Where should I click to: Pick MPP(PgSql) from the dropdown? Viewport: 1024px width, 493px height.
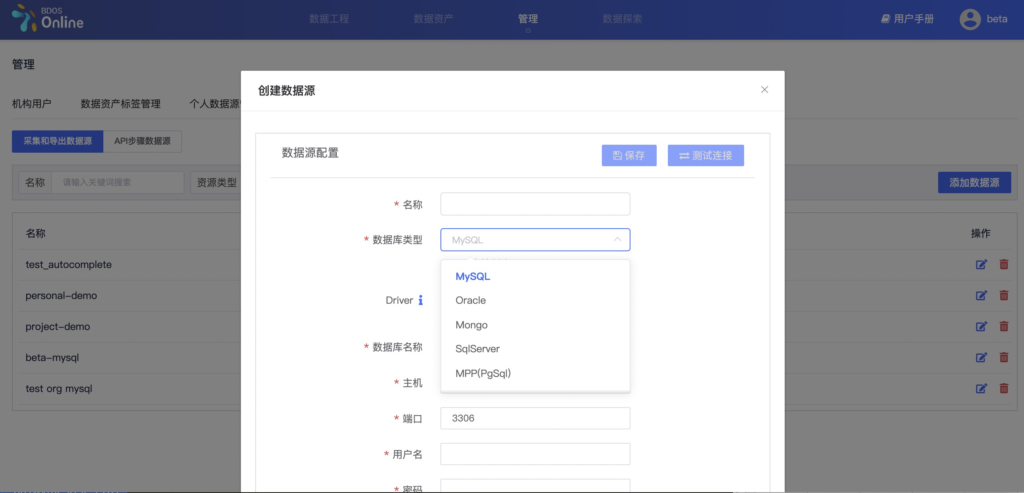(483, 374)
